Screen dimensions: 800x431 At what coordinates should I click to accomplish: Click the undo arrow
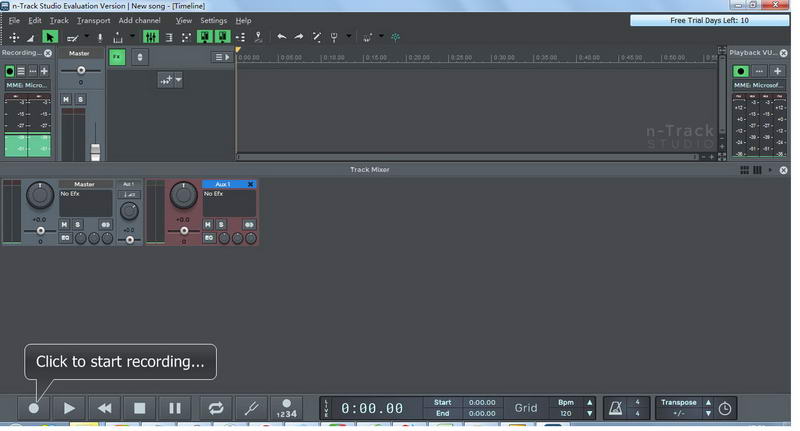point(281,37)
